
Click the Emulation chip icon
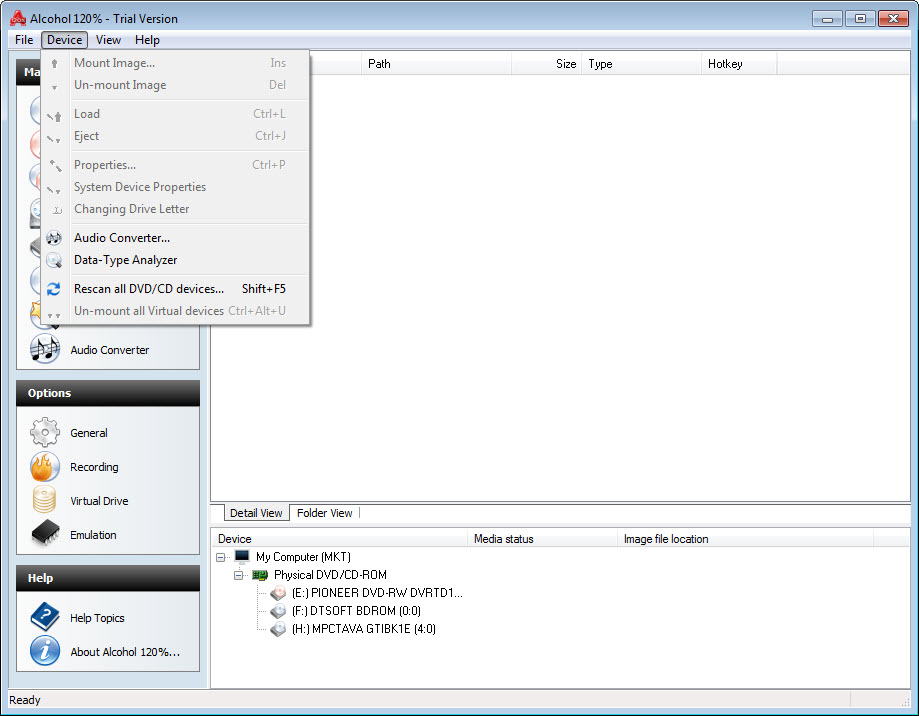[45, 534]
